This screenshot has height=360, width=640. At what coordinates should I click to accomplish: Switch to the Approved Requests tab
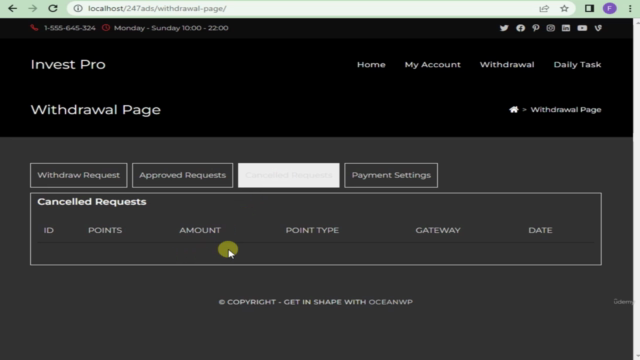coord(182,176)
